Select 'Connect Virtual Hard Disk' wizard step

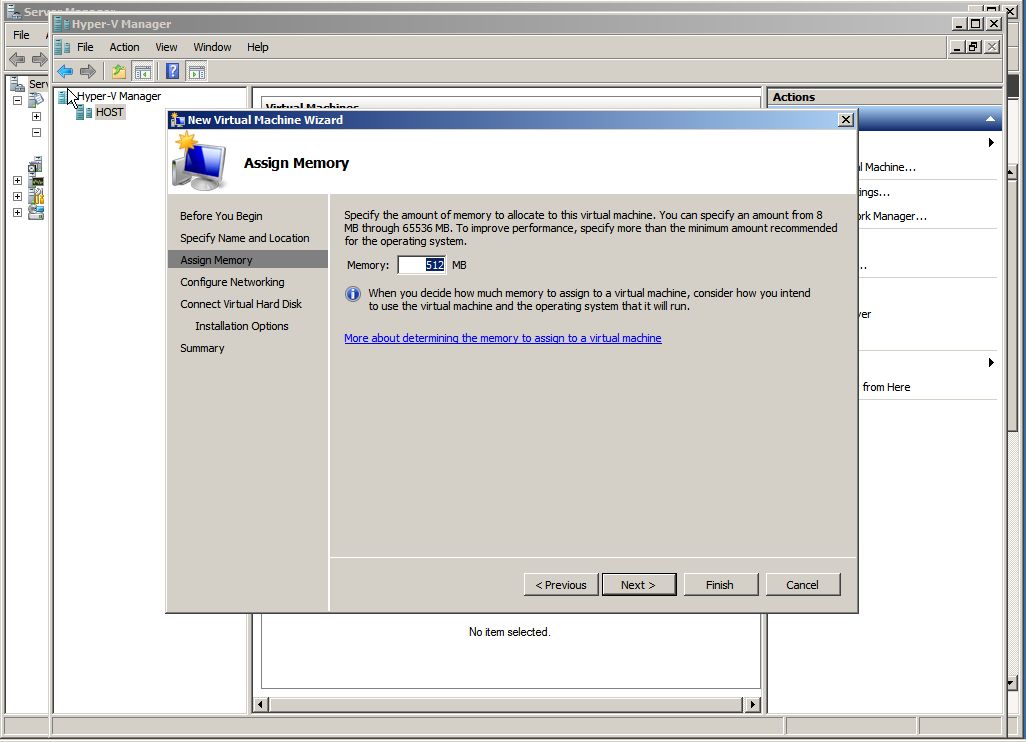241,304
